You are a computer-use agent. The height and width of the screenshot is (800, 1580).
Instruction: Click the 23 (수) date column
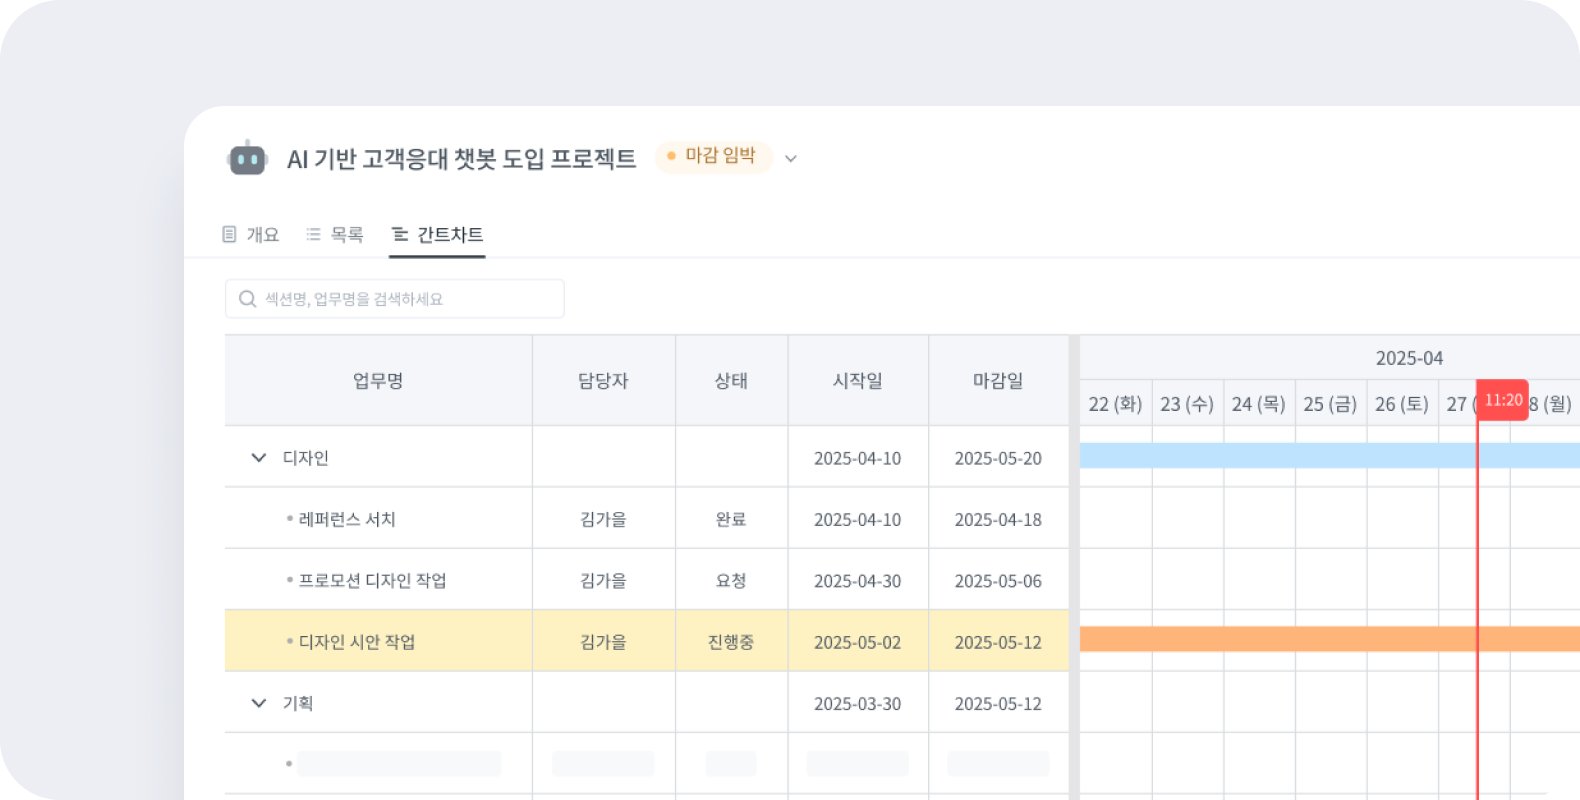coord(1187,404)
